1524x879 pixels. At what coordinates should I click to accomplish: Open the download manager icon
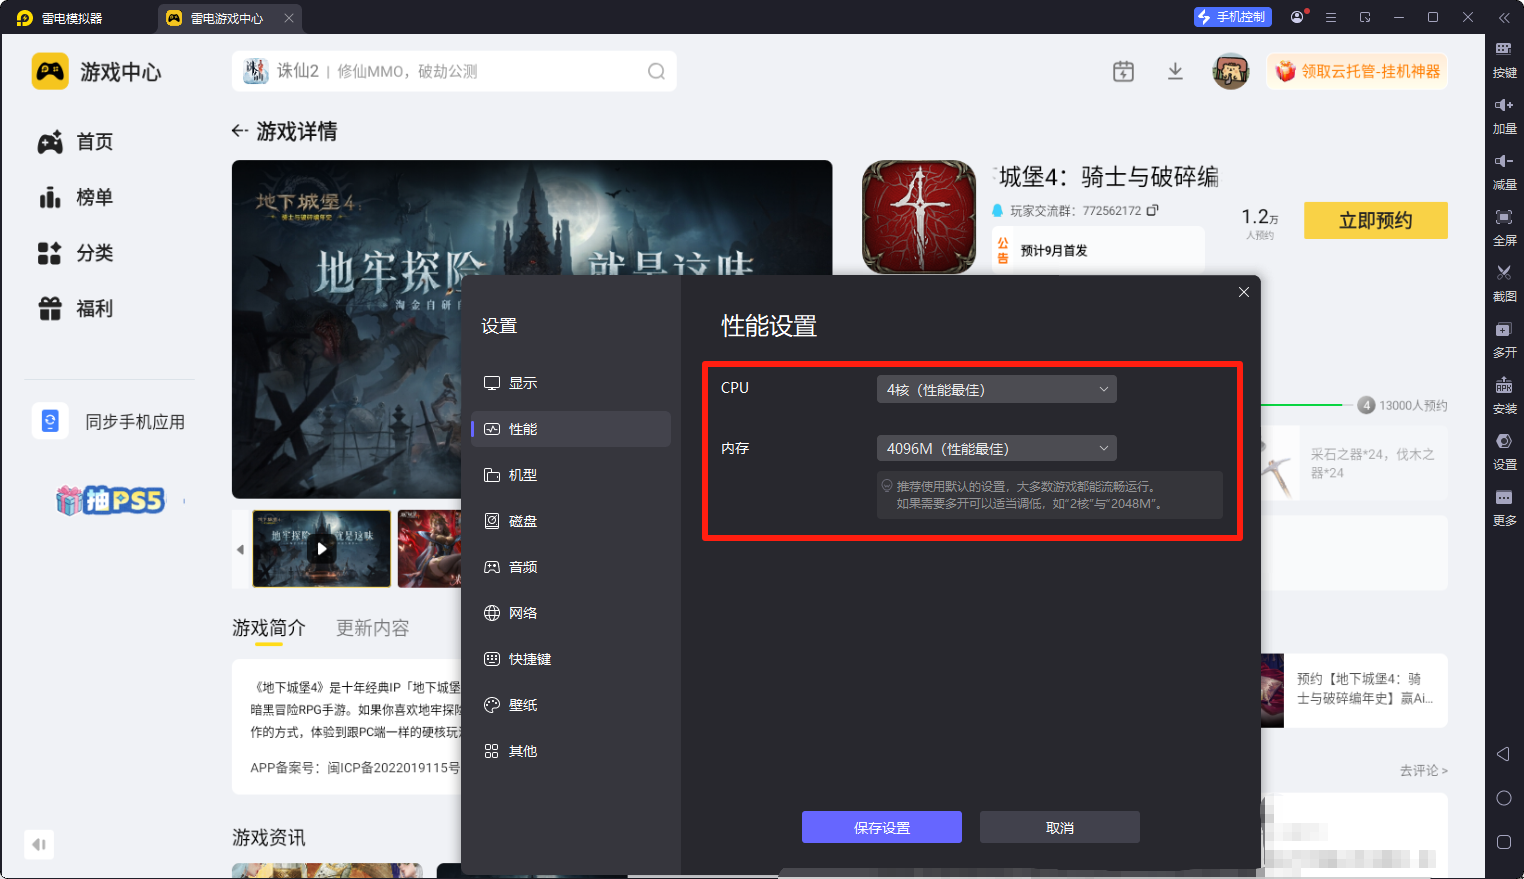coord(1175,71)
